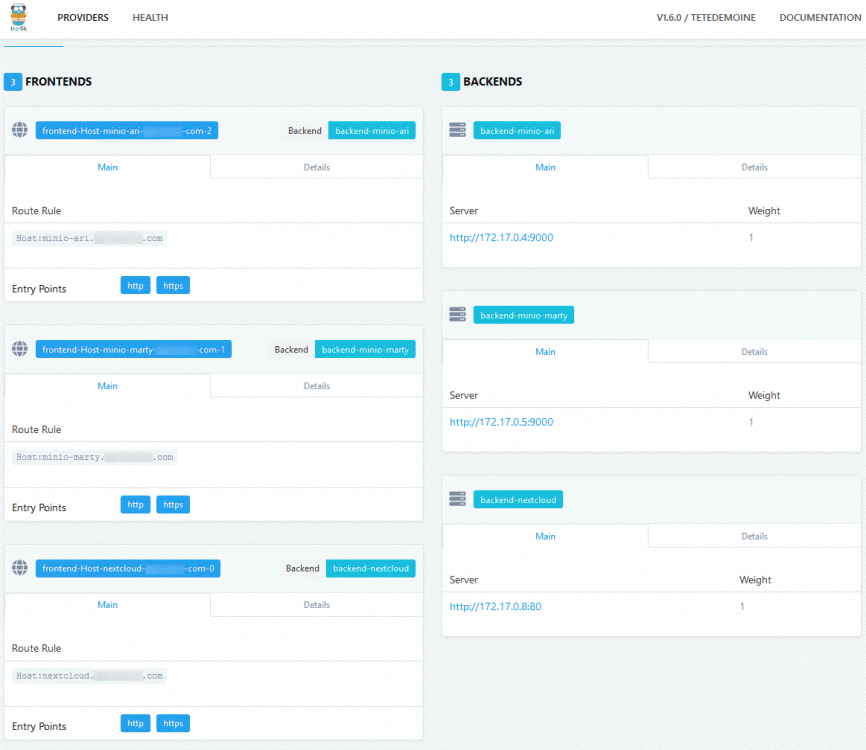
Task: Open the Health page
Action: tap(150, 18)
